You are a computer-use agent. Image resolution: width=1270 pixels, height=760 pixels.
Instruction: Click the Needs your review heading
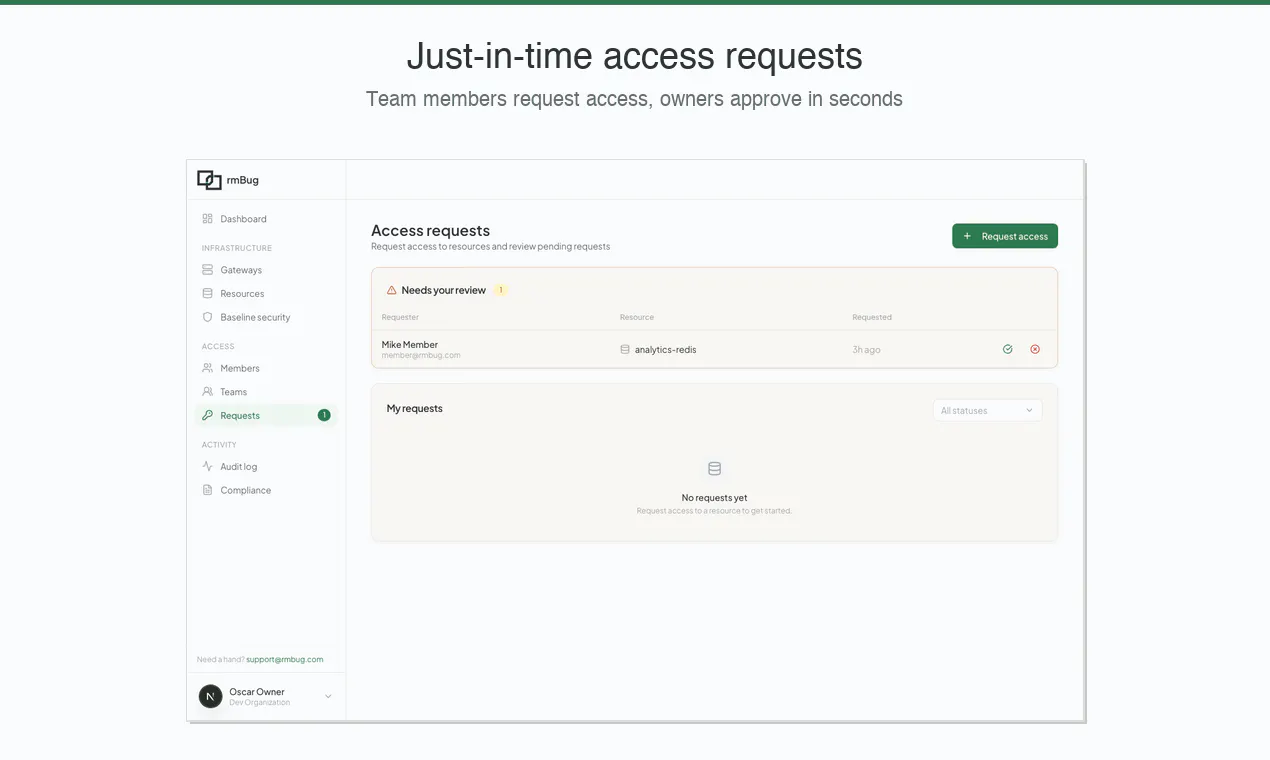(x=444, y=290)
